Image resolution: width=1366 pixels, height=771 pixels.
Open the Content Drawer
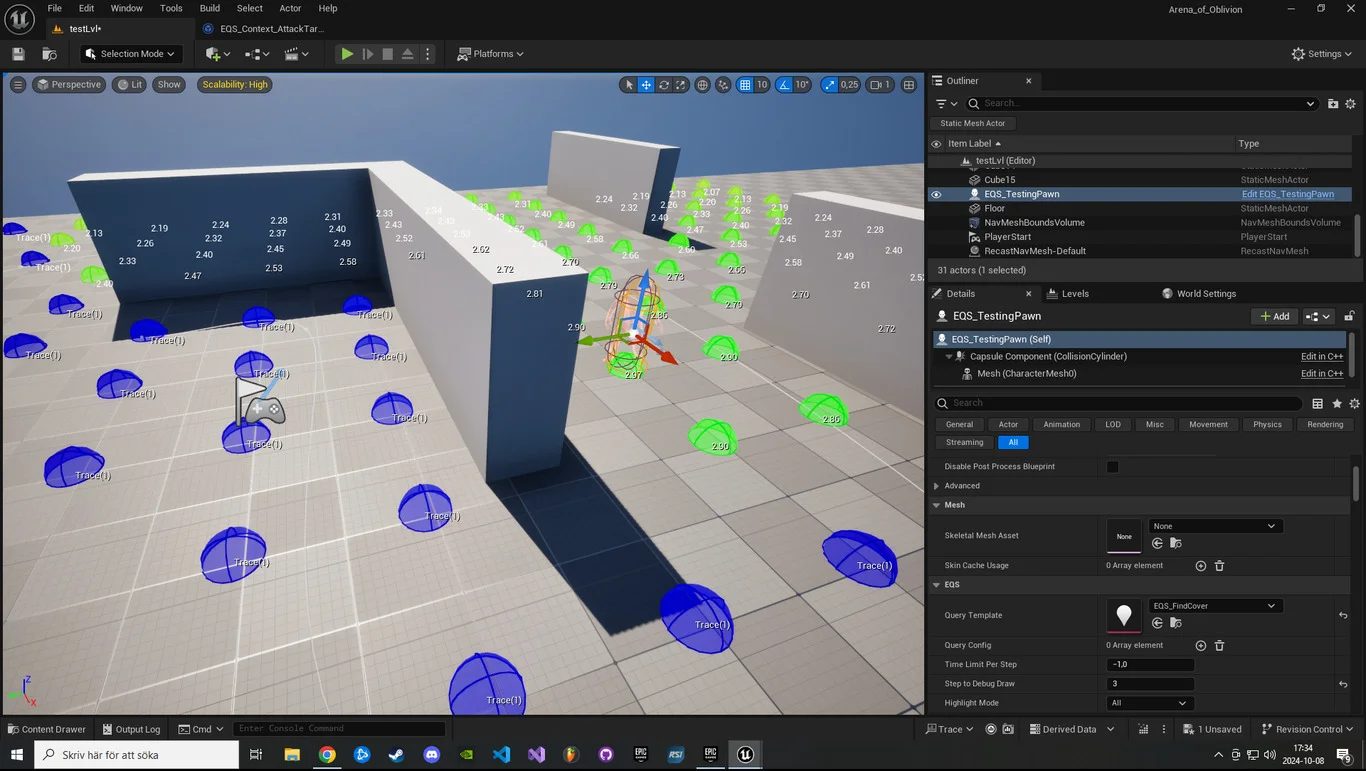pos(46,729)
